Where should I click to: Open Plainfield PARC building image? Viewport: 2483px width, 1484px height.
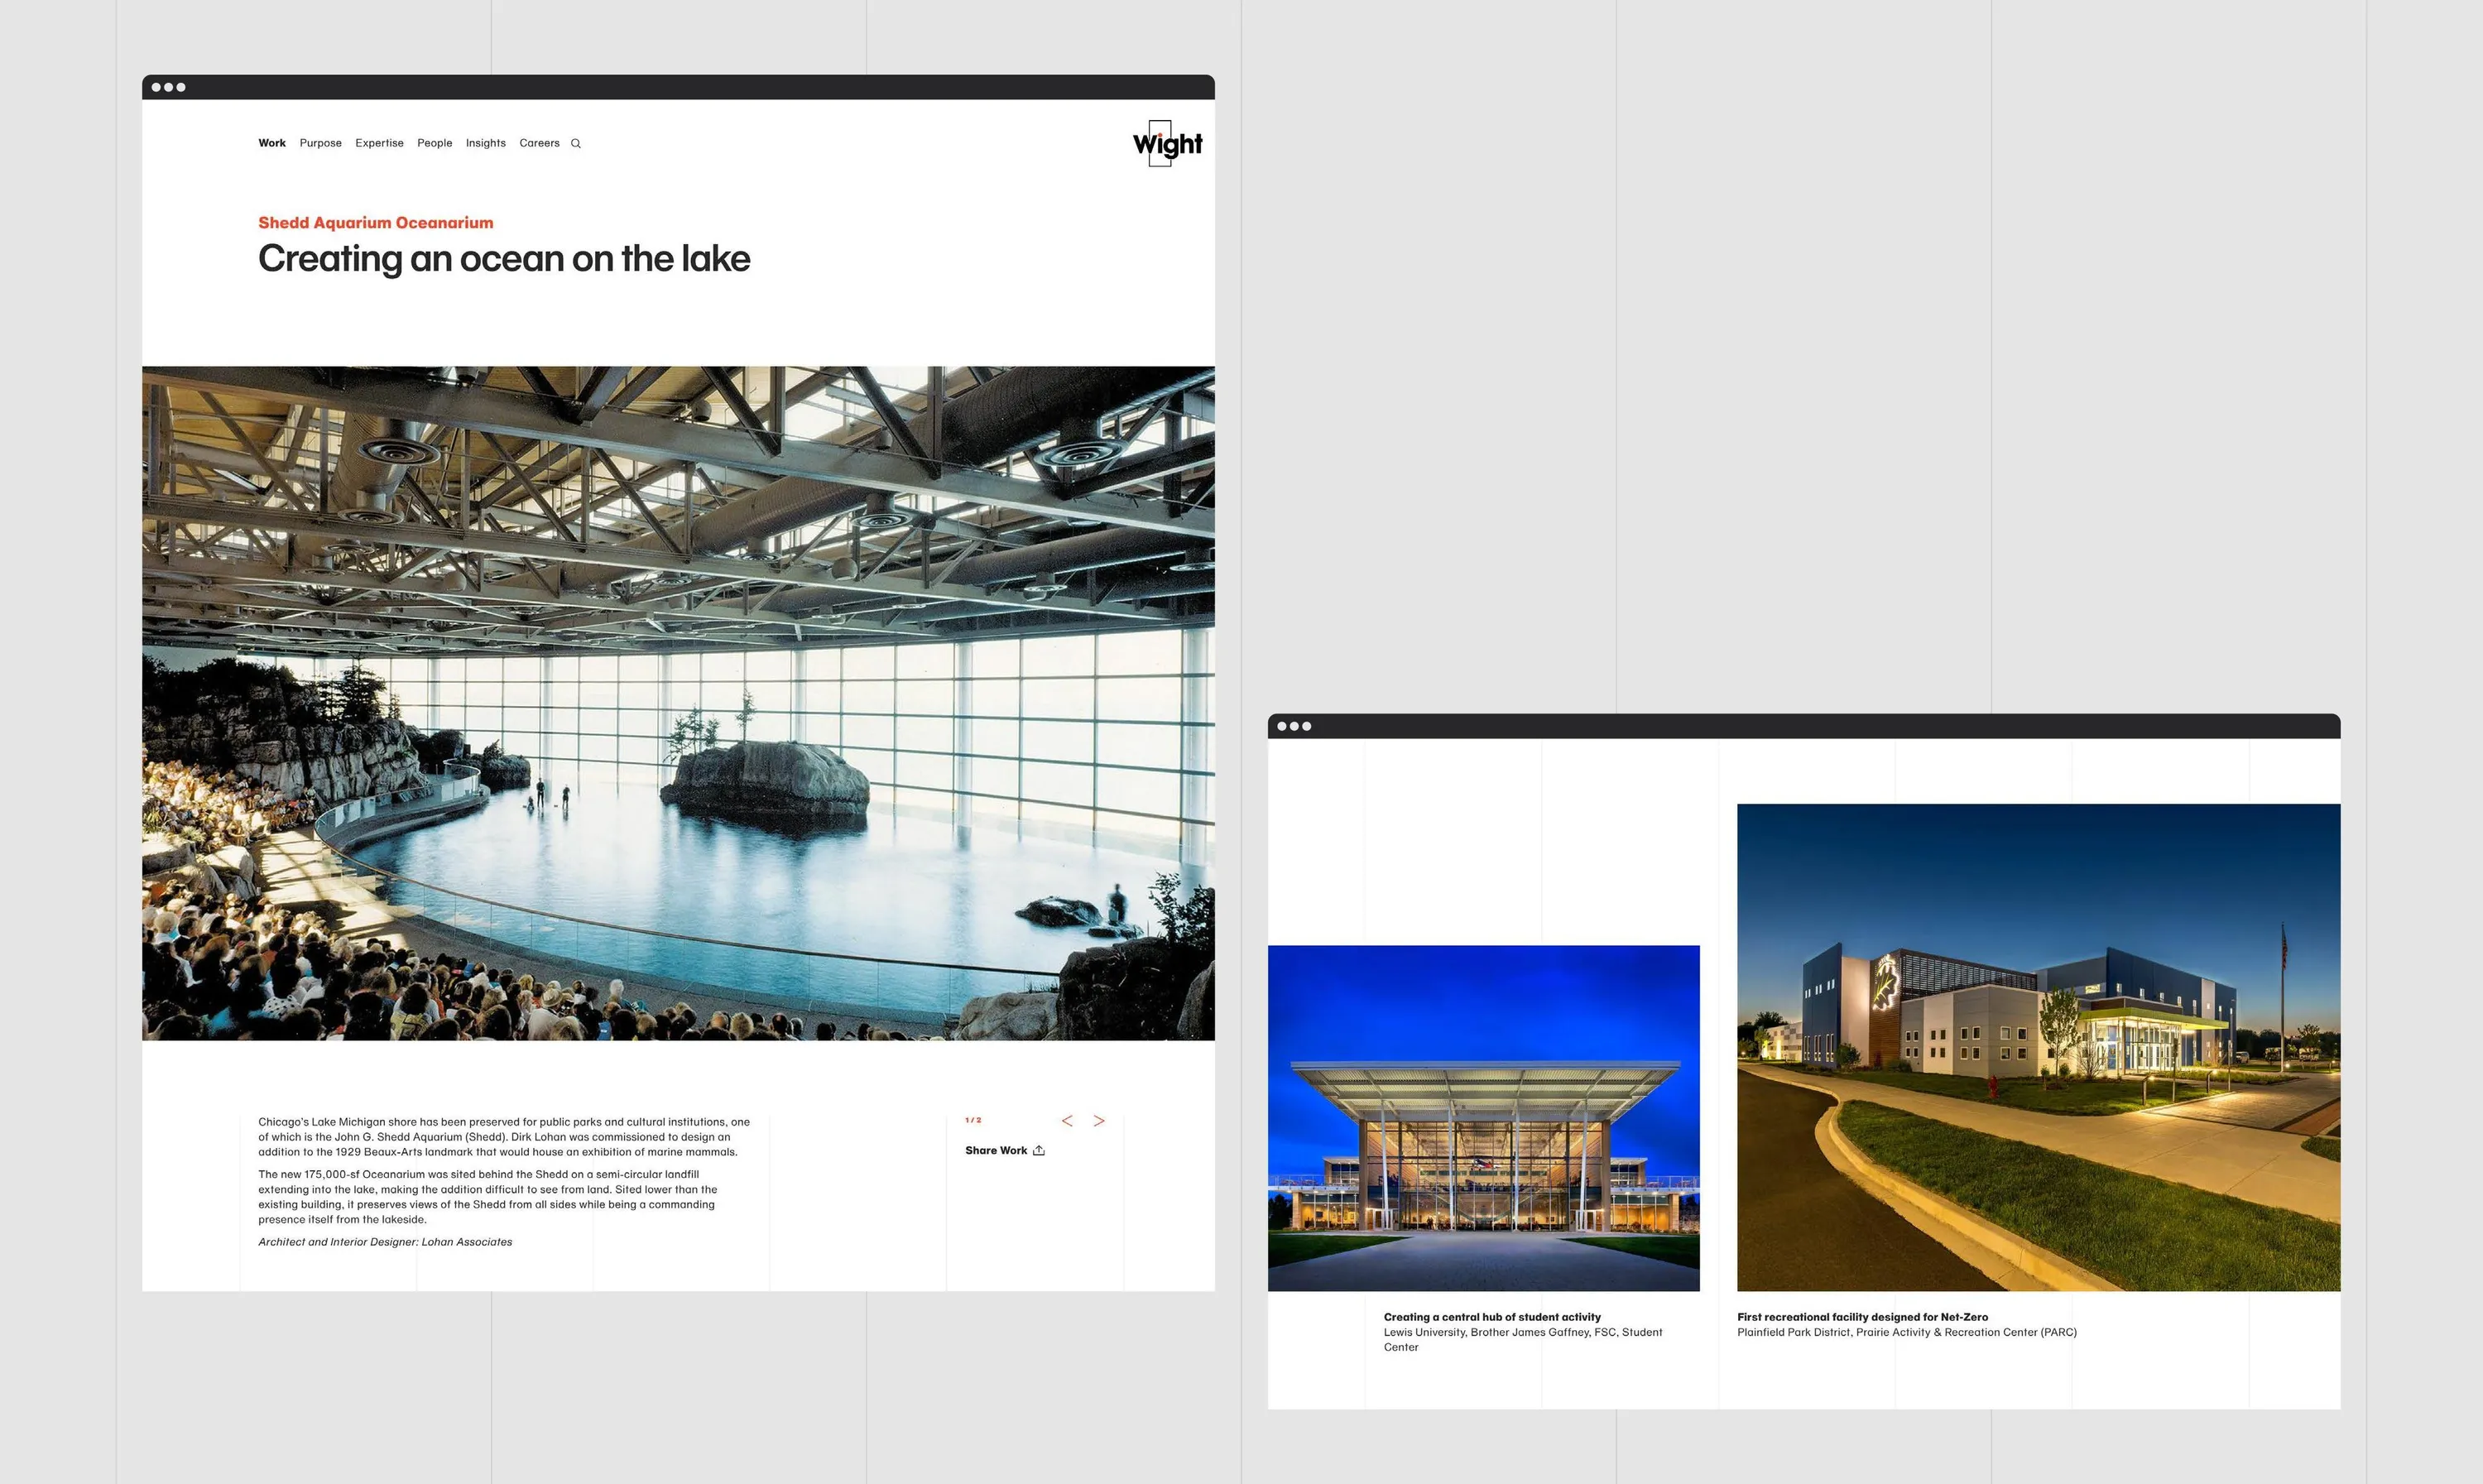click(x=2039, y=1047)
